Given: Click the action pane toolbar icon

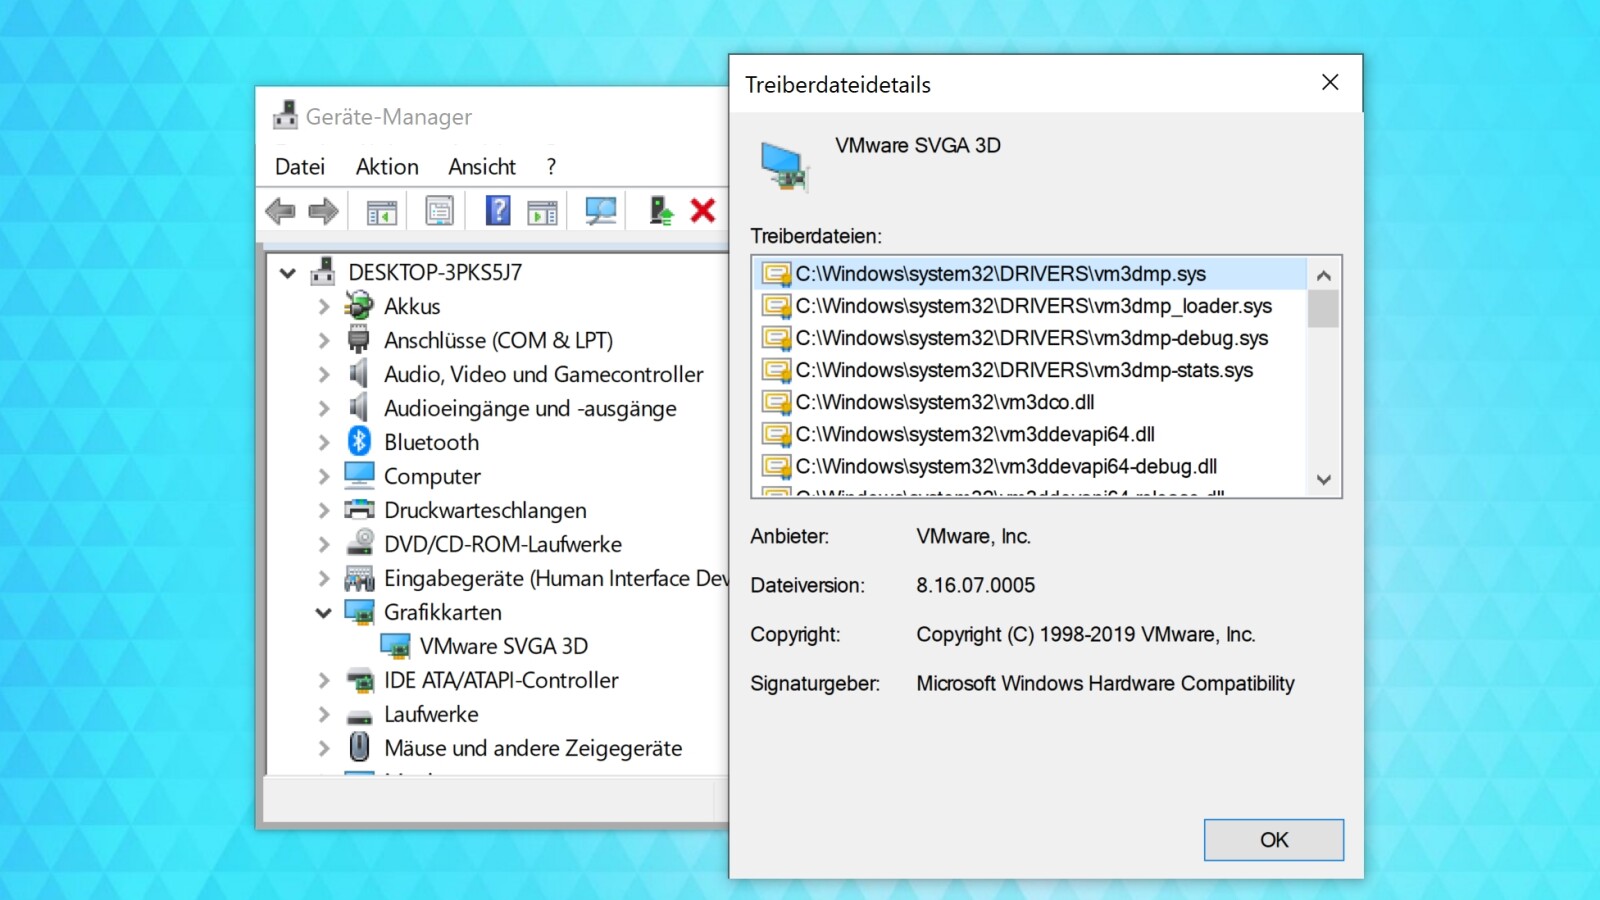Looking at the screenshot, I should tap(542, 211).
